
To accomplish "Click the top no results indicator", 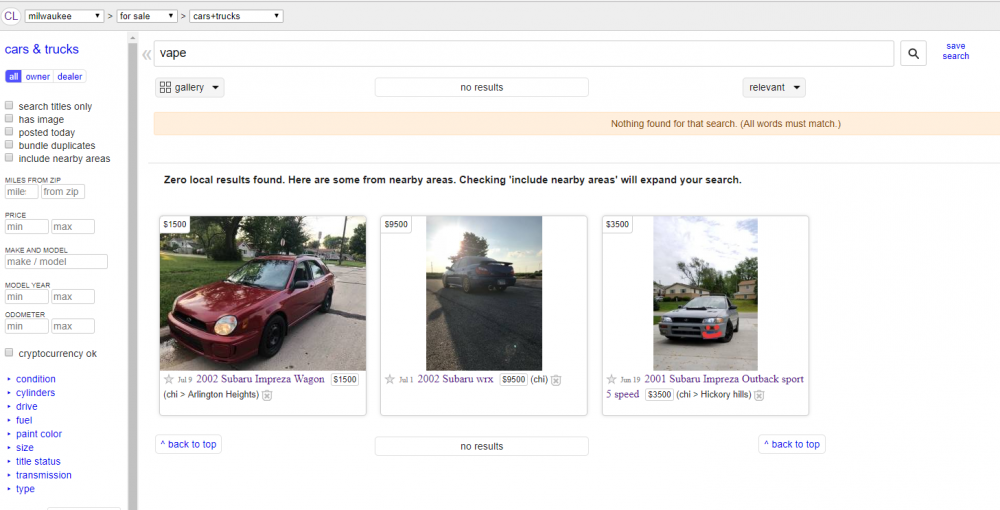I will point(482,87).
